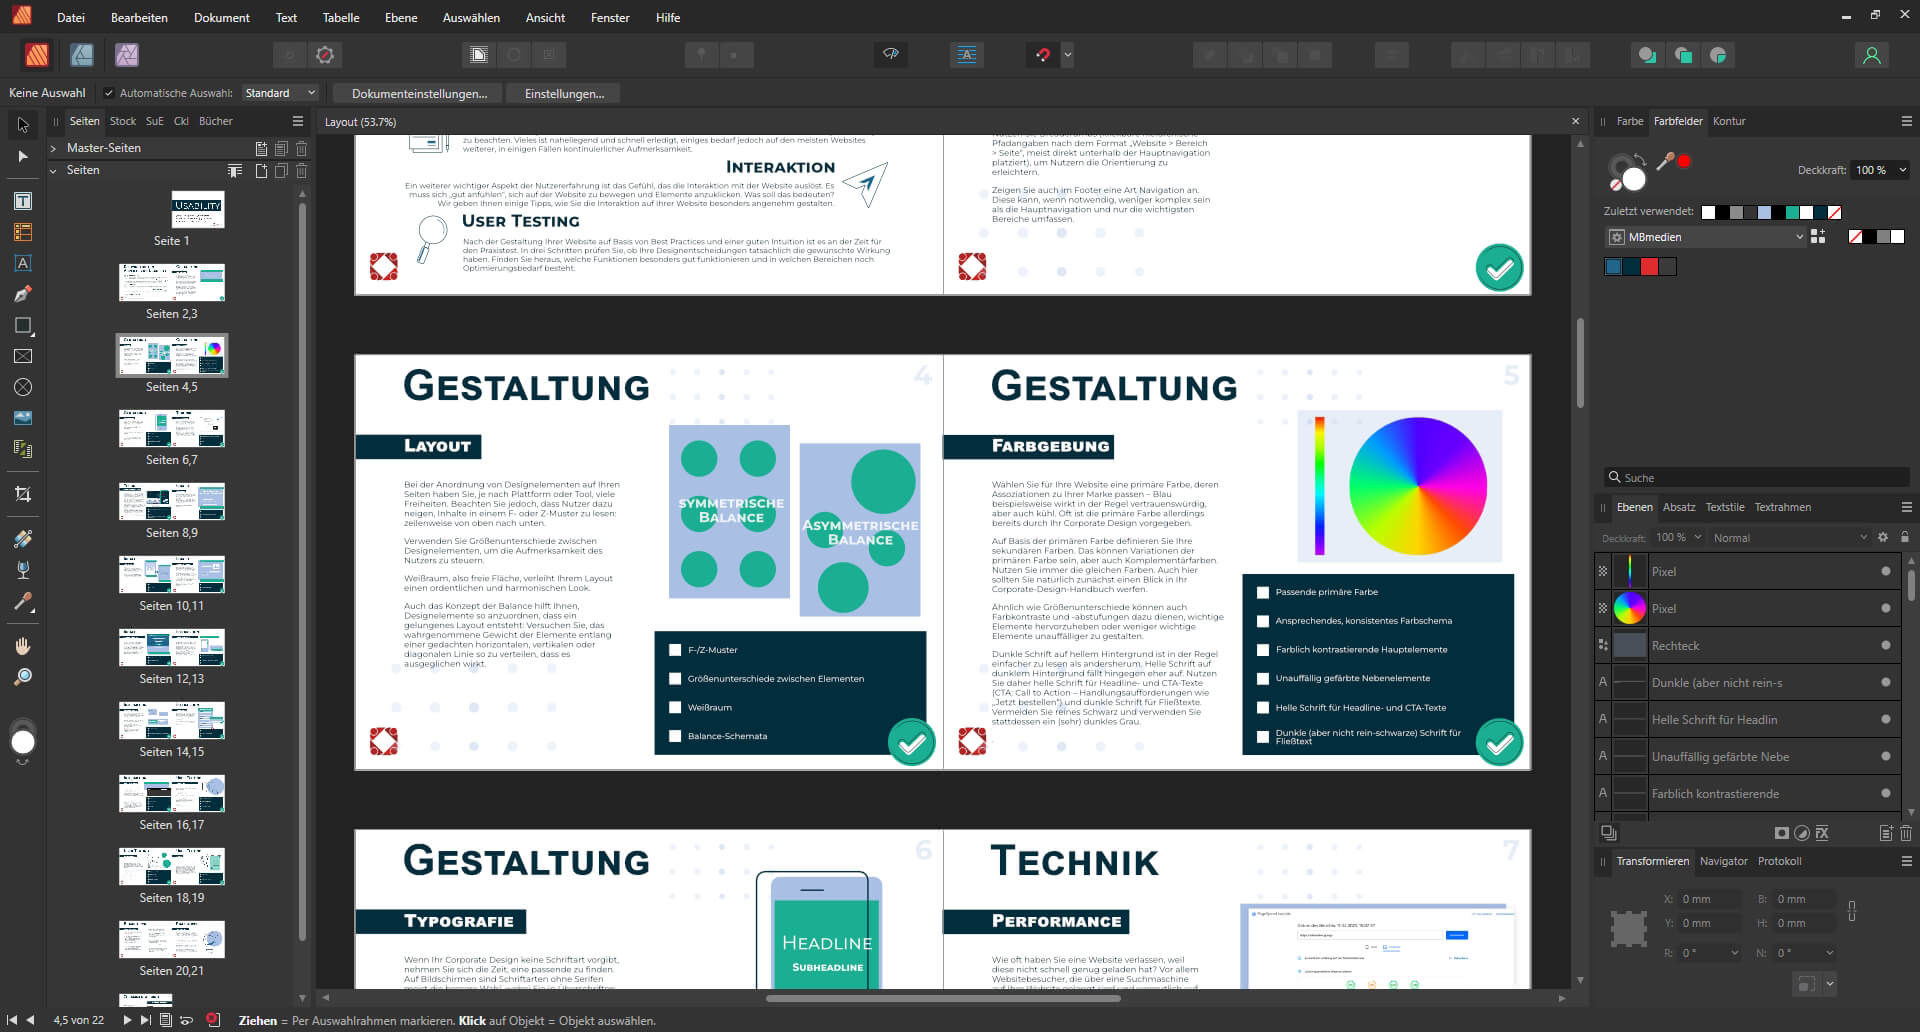Screen dimensions: 1920x1032
Task: Select the Zoom magnifier tool
Action: coord(23,677)
